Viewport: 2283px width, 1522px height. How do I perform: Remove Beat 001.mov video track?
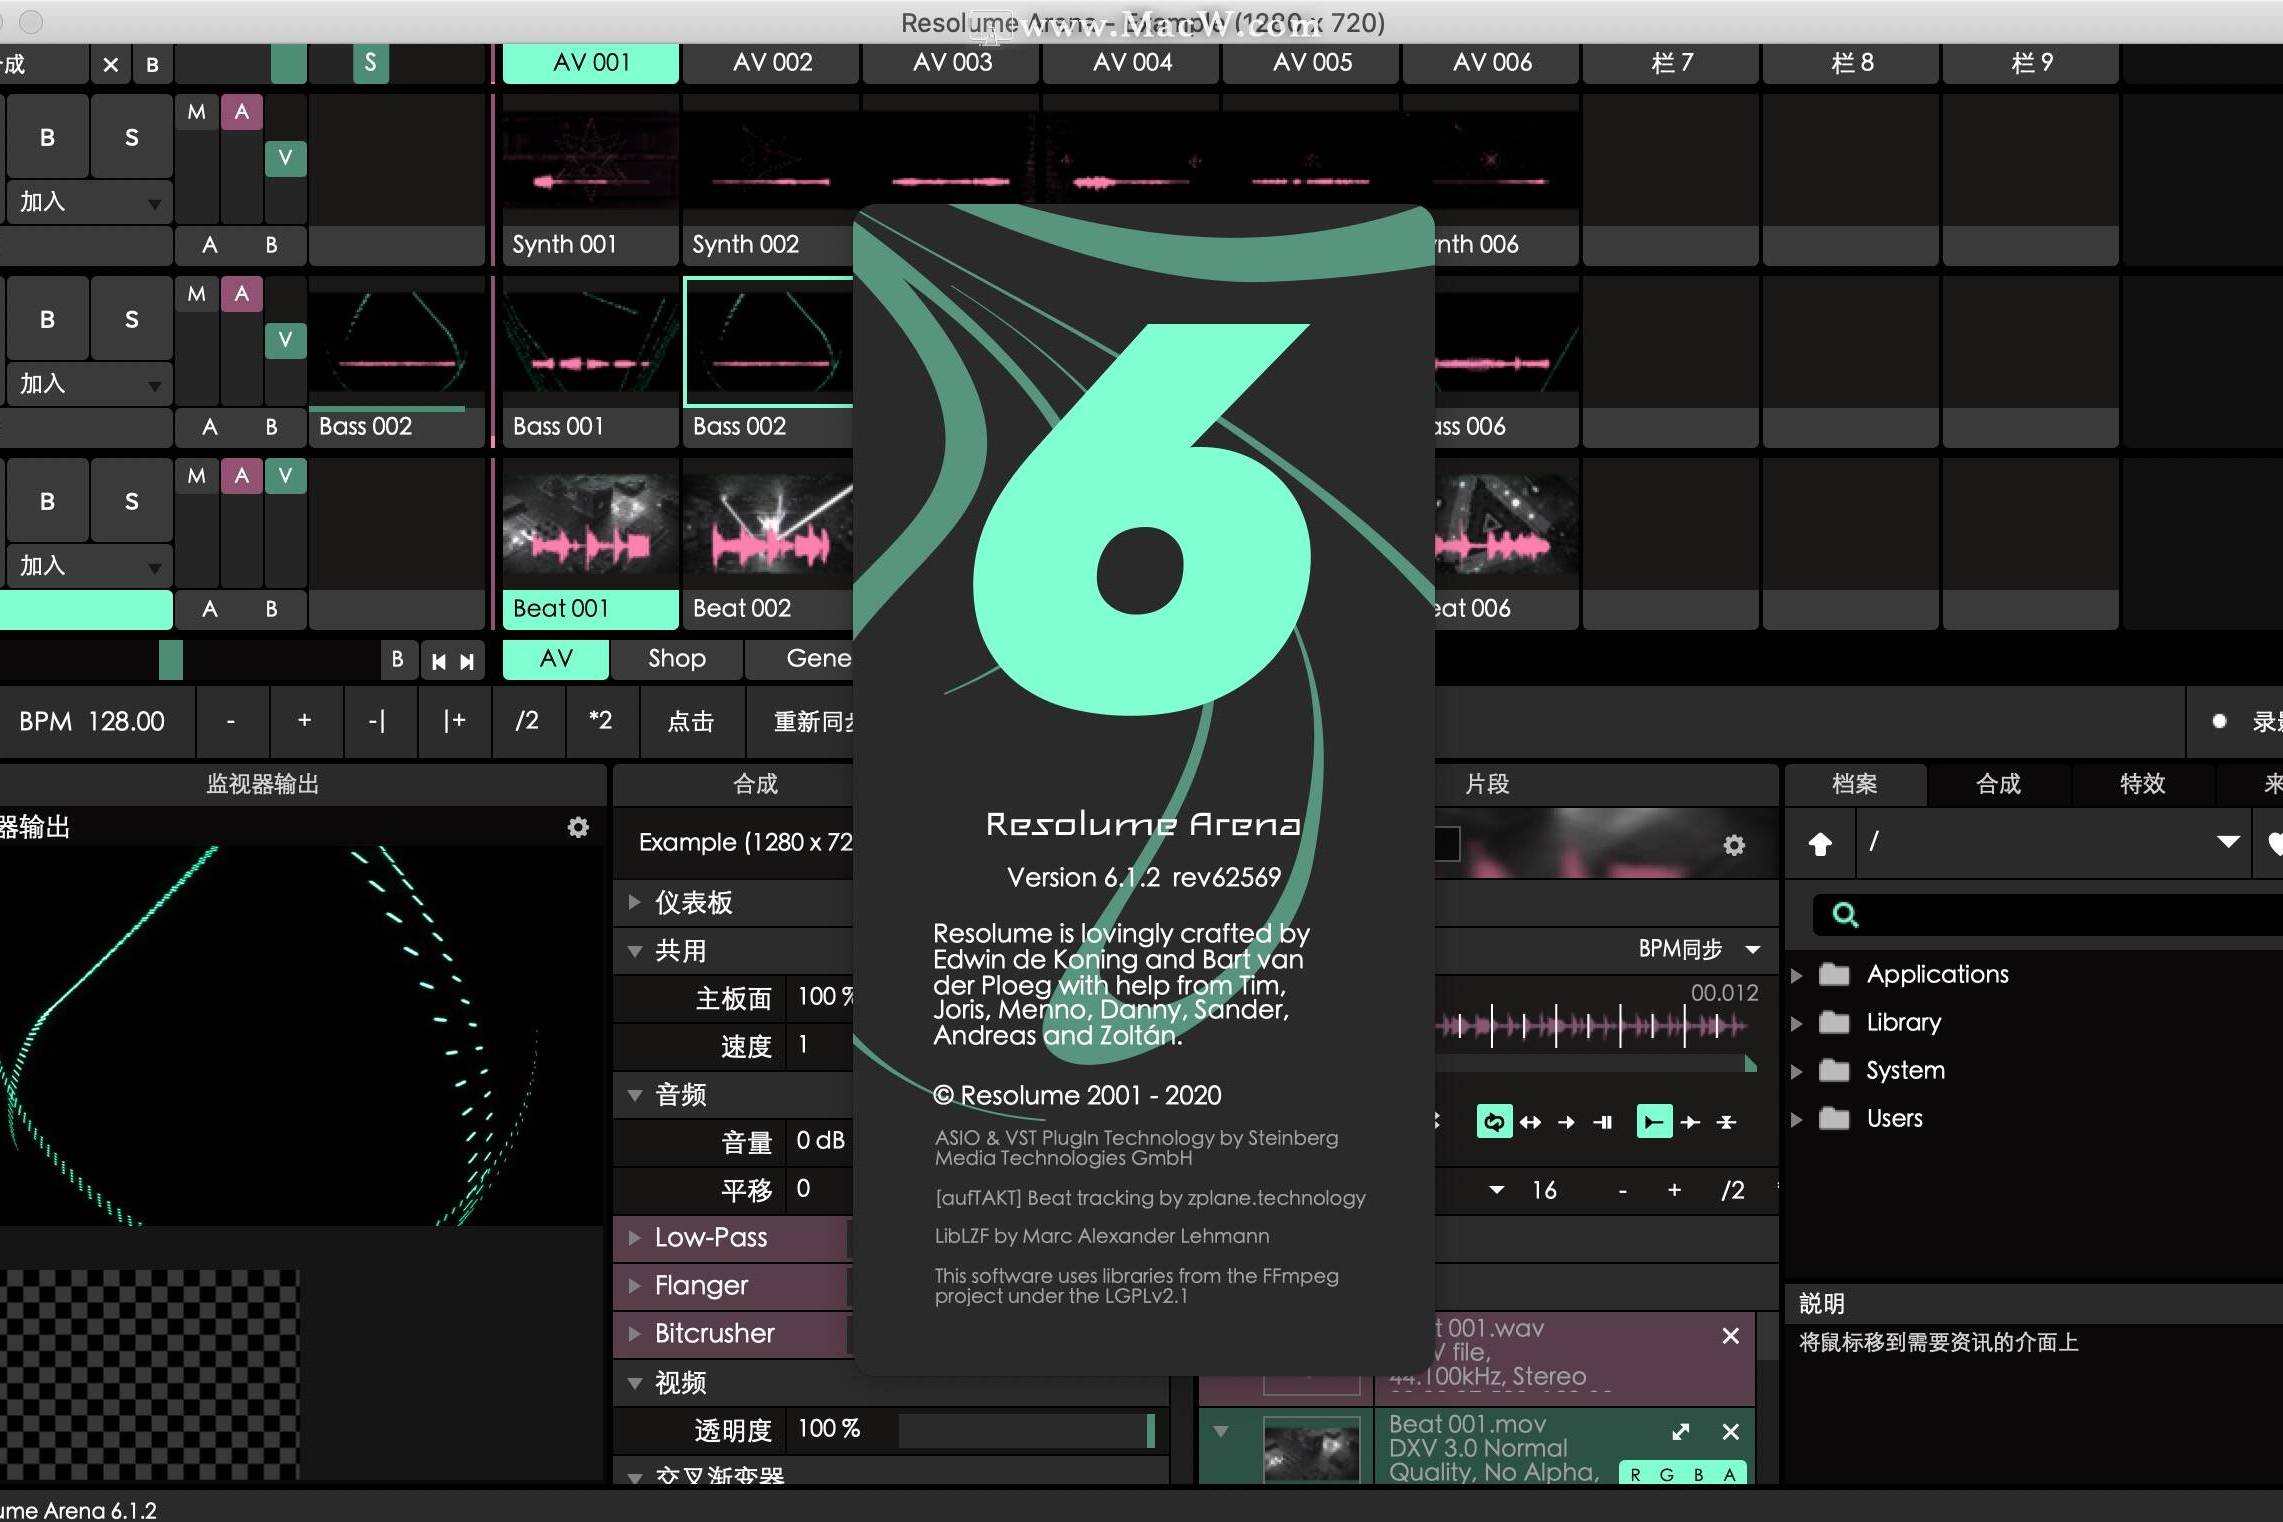[1731, 1432]
